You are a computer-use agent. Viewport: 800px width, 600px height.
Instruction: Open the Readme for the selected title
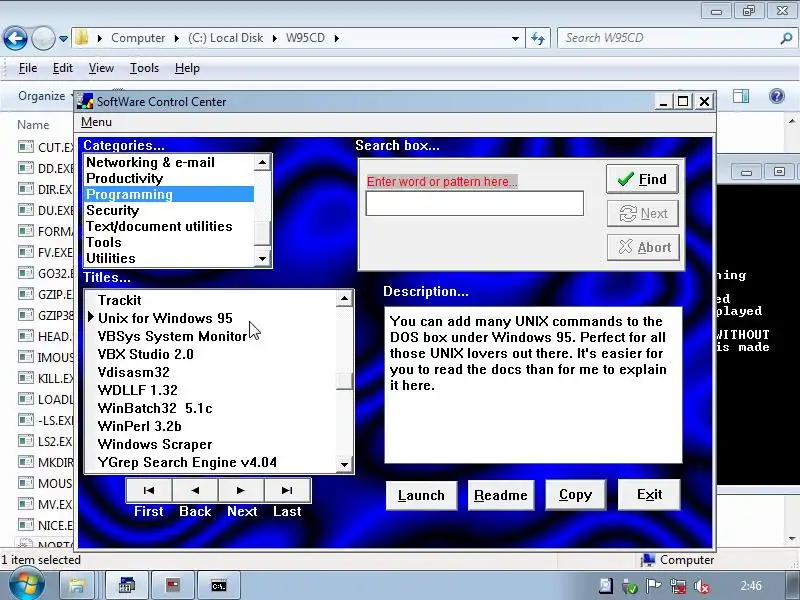[501, 495]
